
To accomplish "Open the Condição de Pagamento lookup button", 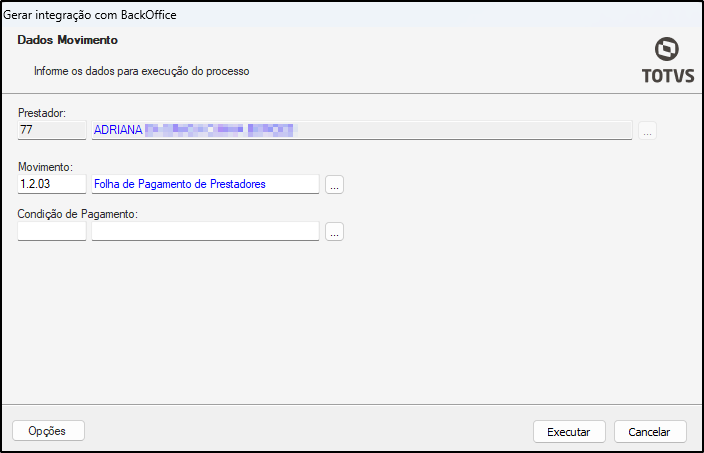I will pos(334,231).
